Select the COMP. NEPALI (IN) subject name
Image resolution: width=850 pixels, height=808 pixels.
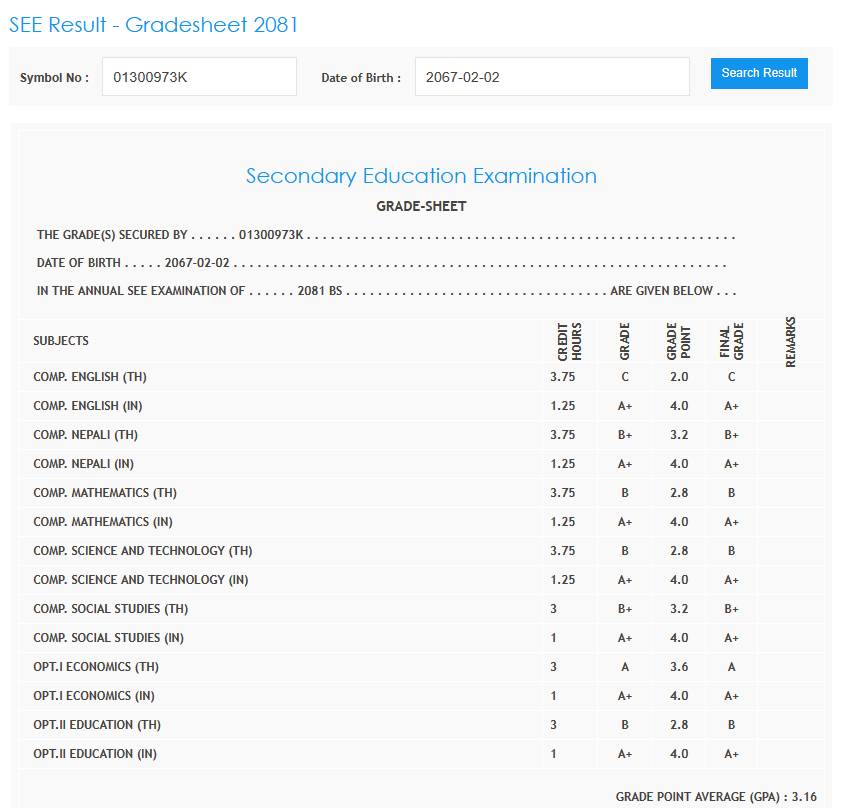[x=83, y=464]
